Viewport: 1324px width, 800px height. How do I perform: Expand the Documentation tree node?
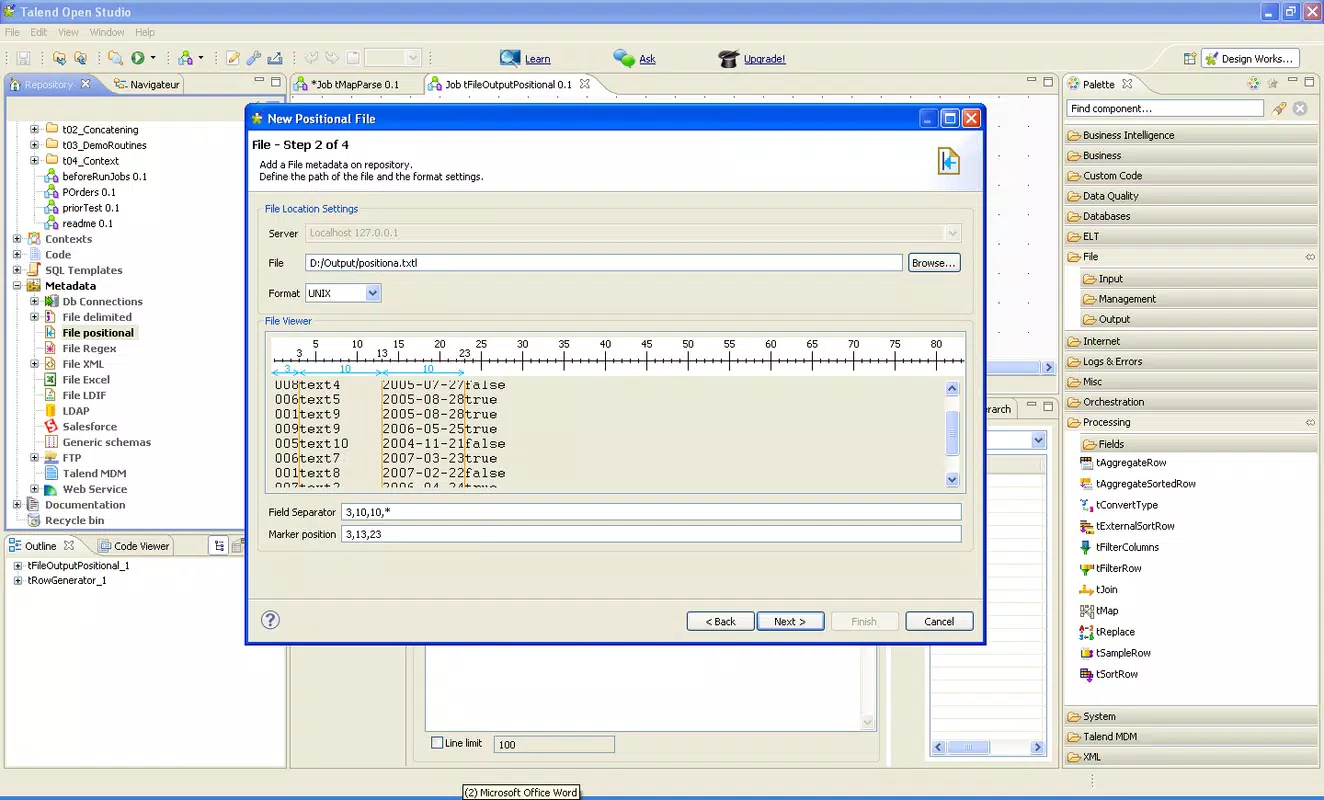coord(17,505)
